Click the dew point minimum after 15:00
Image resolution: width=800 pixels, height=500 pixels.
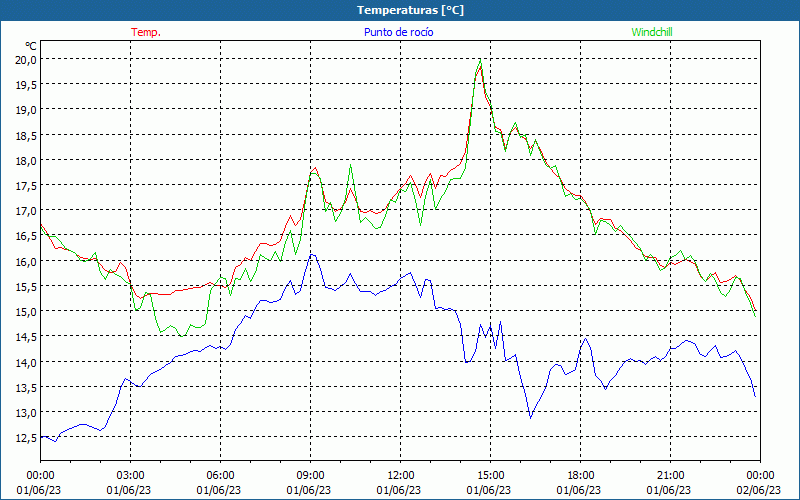531,418
